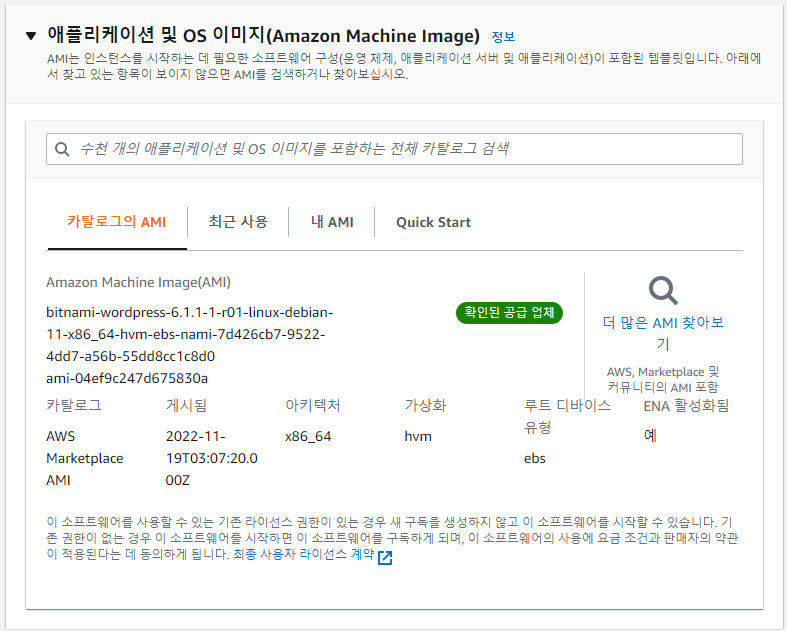Click the 아키텍처 column label

313,405
